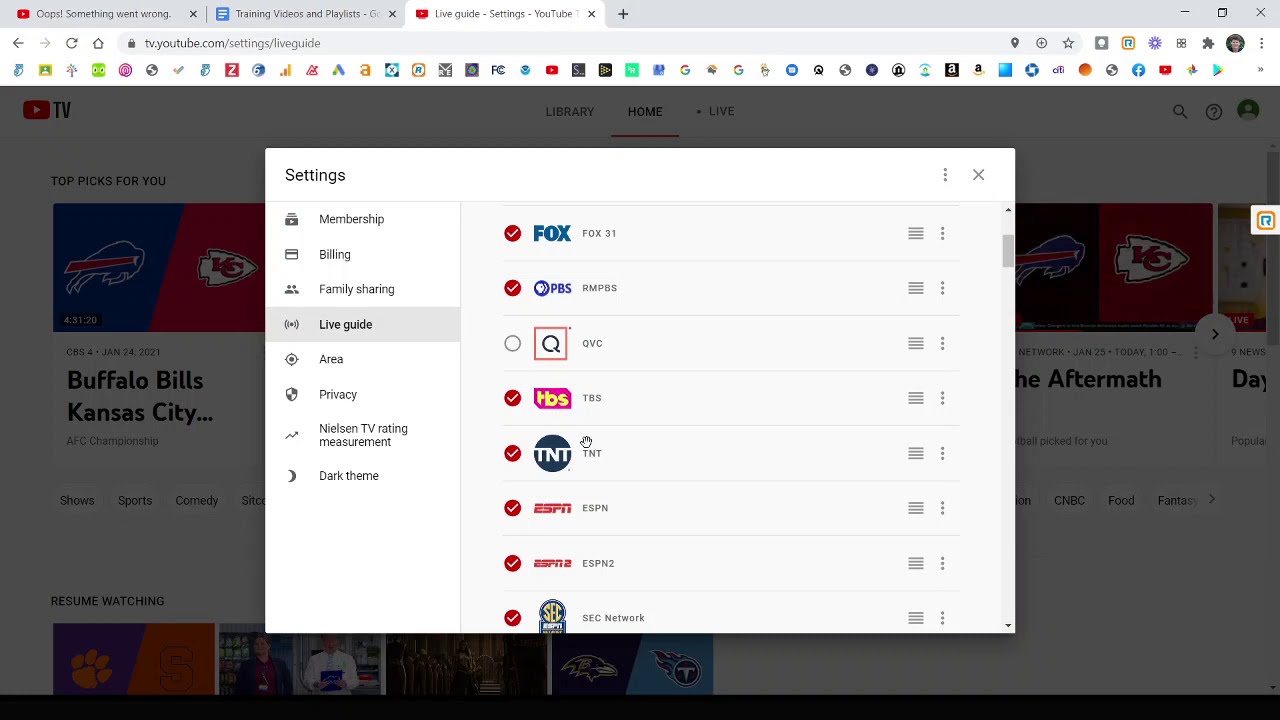Open the three-dot menu for TBS
This screenshot has height=720, width=1280.
pos(942,398)
